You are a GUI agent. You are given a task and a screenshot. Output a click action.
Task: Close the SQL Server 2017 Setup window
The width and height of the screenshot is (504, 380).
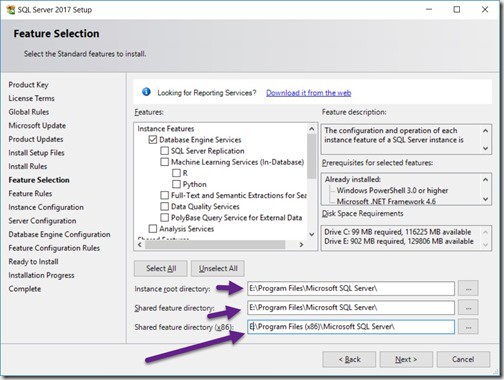(485, 10)
